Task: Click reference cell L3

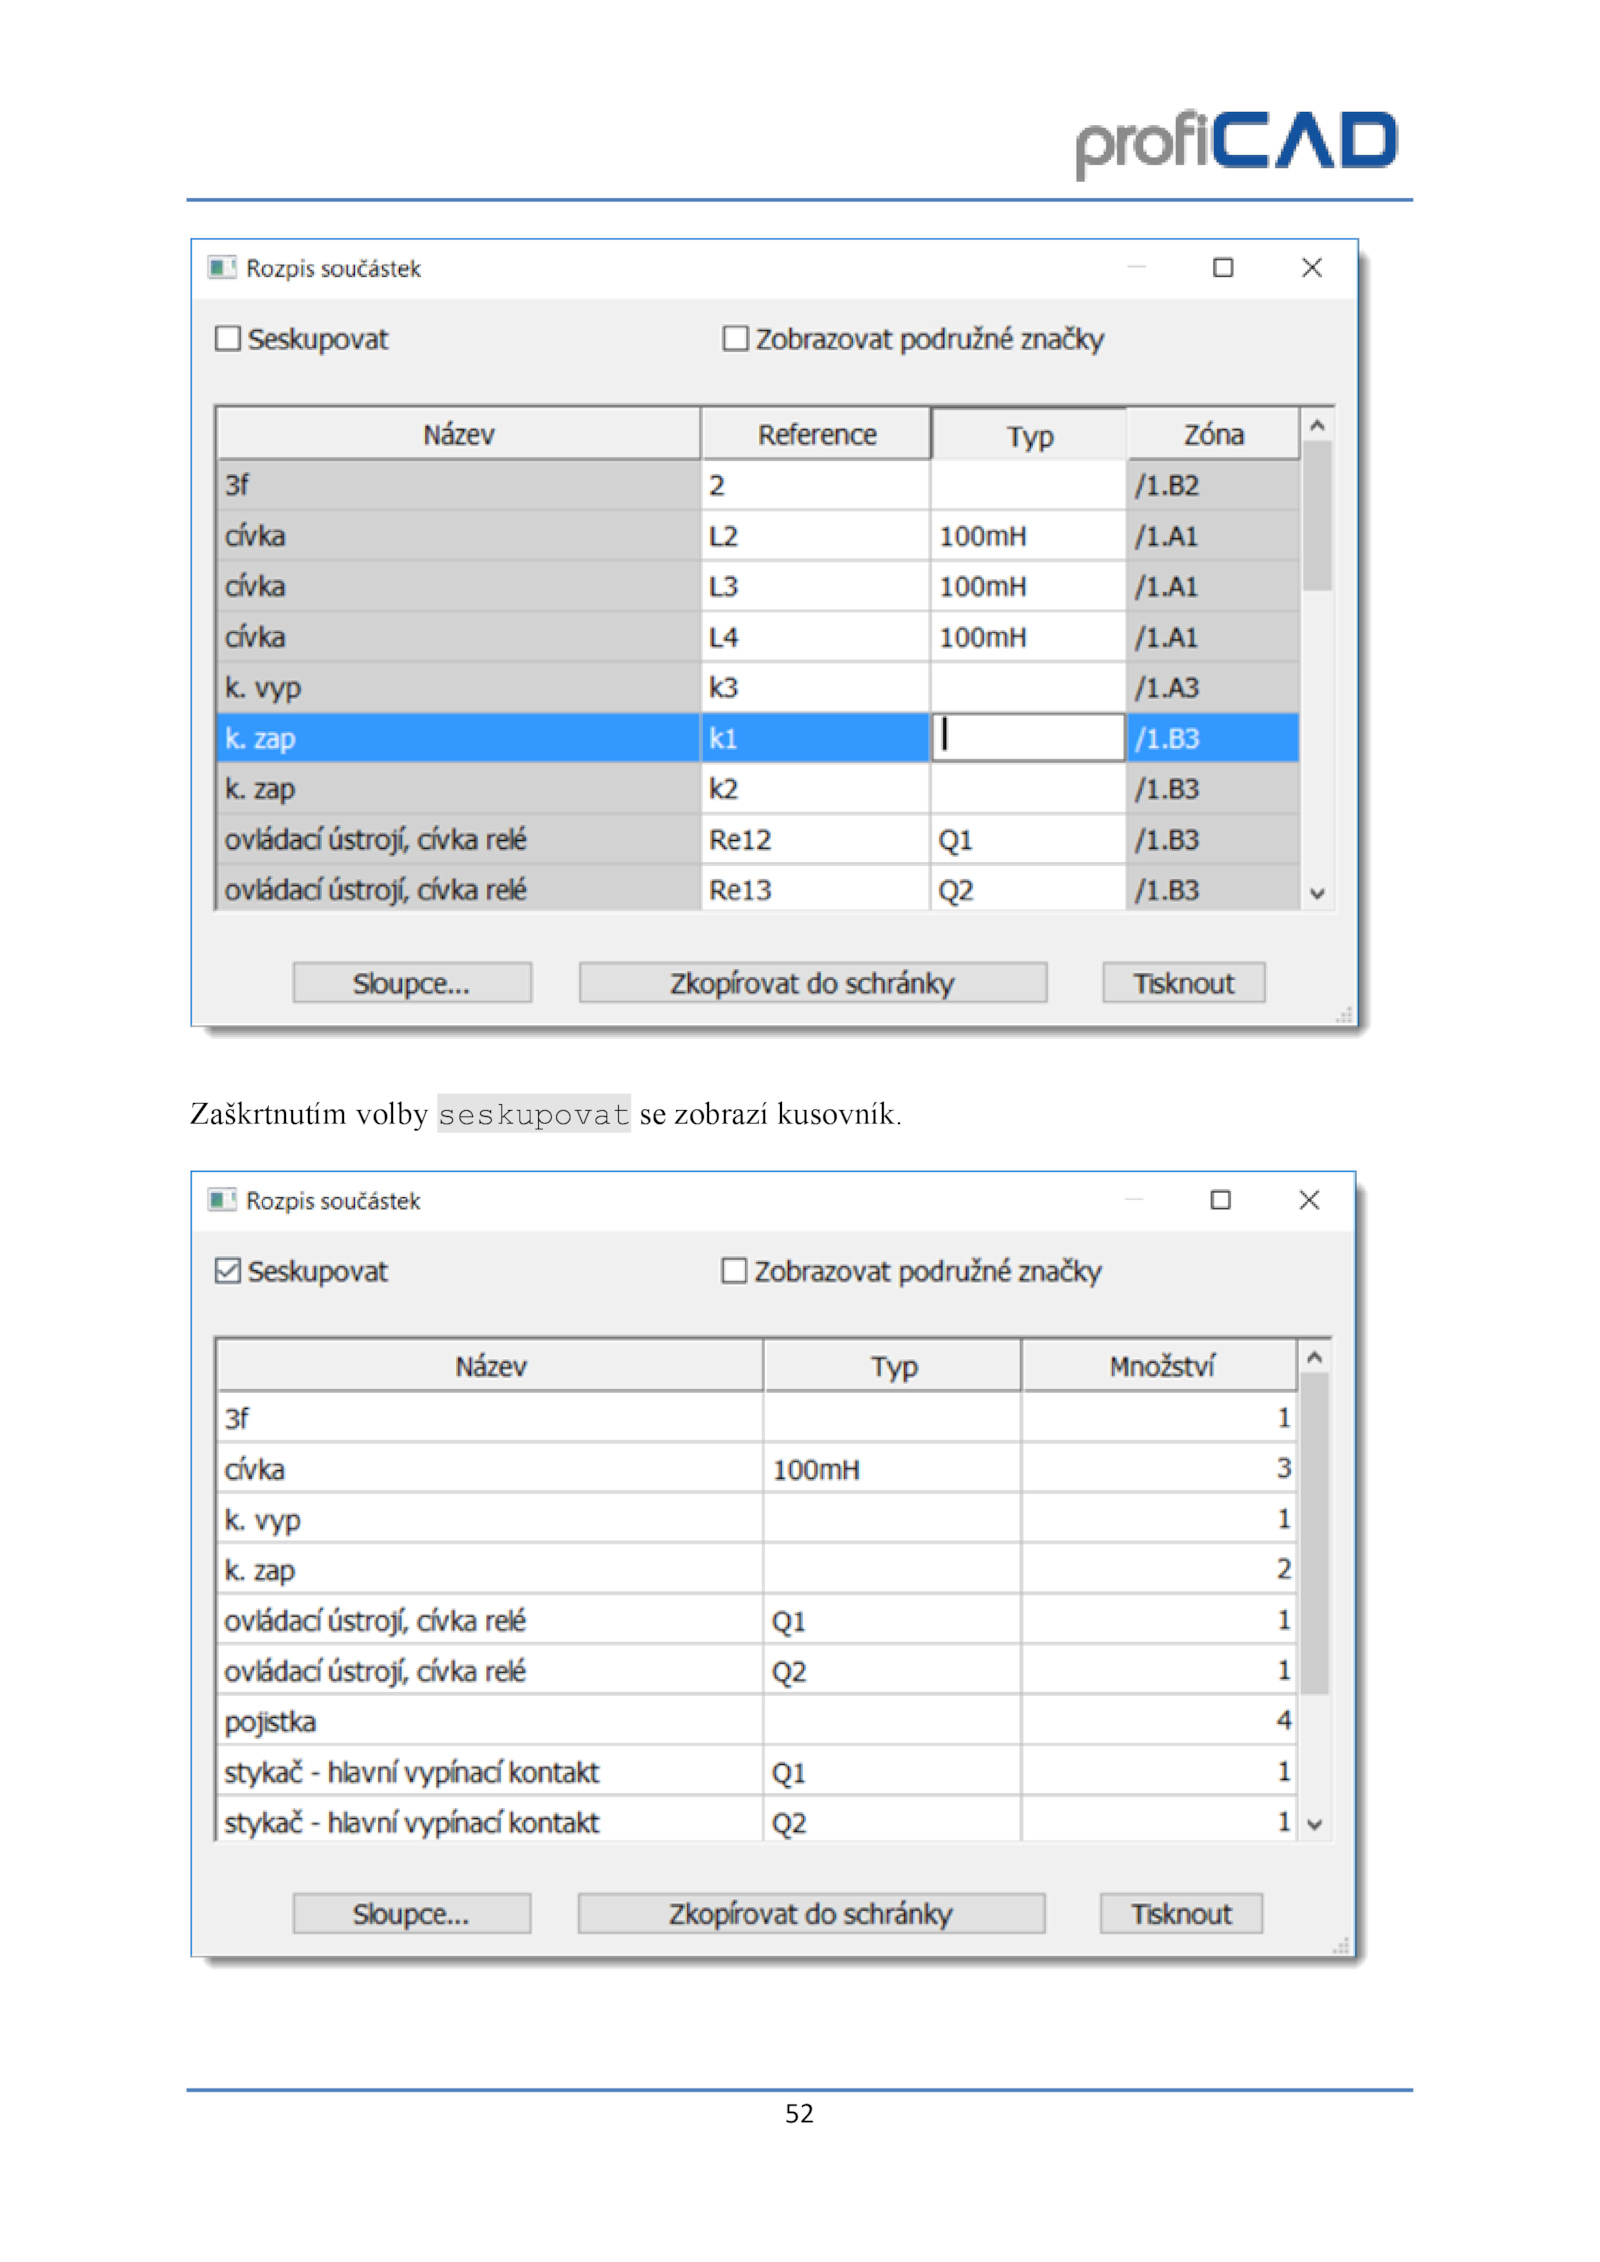Action: (x=815, y=587)
